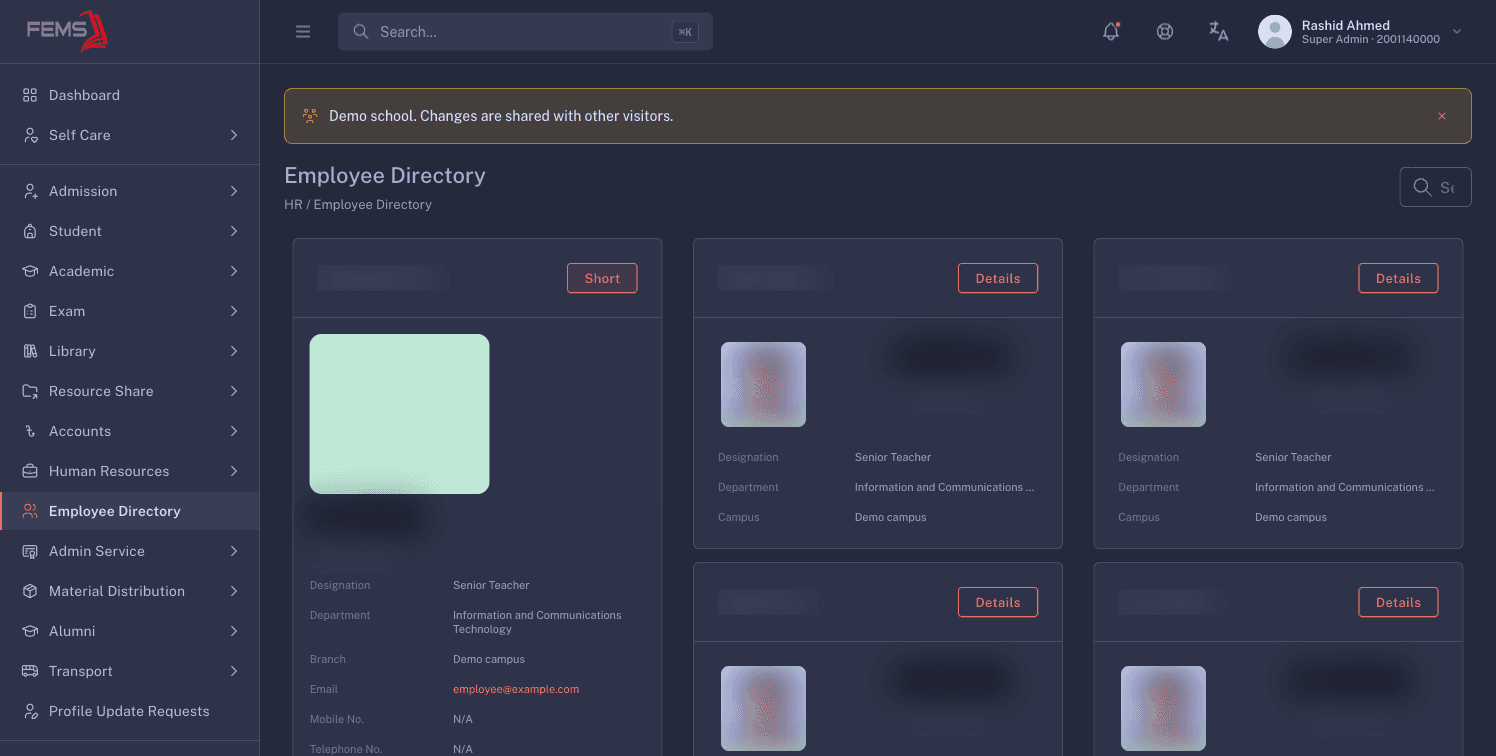Open Employee Directory menu item

(x=130, y=511)
